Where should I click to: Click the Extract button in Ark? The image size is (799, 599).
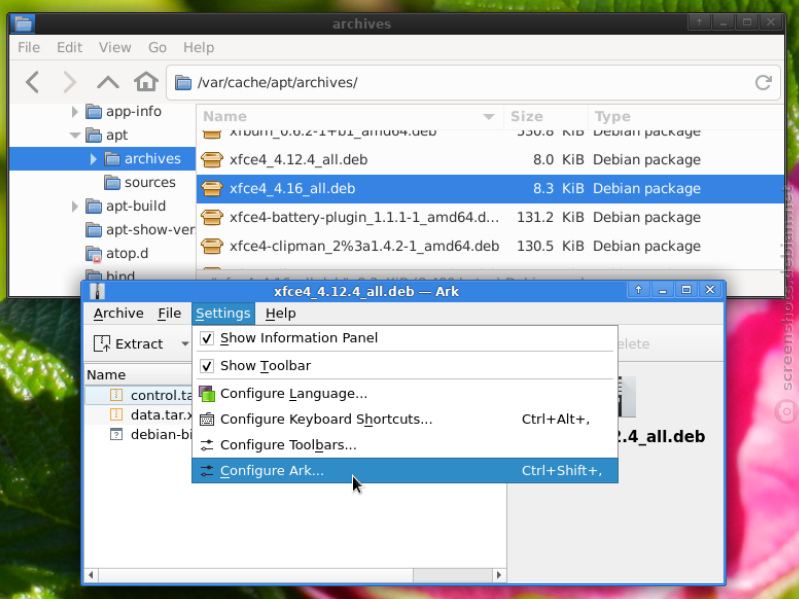[129, 344]
